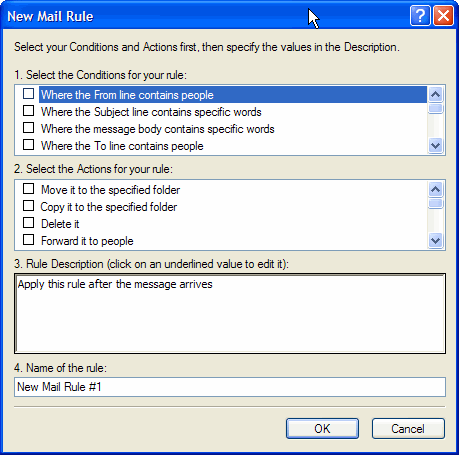Screen dimensions: 459x455
Task: Click the Cancel button
Action: [x=408, y=429]
